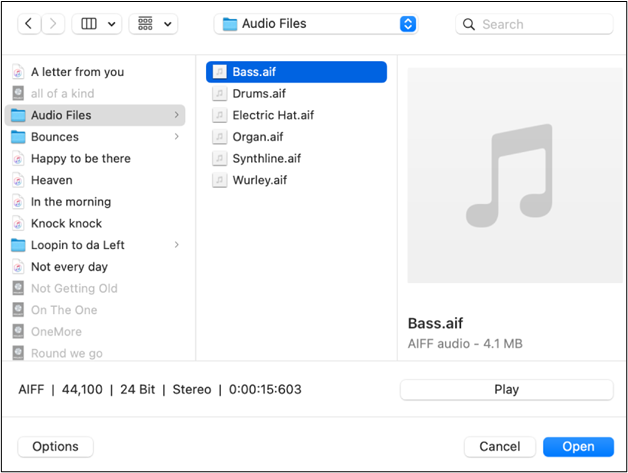628x473 pixels.
Task: Click the Bass.aif title in preview pane
Action: [435, 323]
